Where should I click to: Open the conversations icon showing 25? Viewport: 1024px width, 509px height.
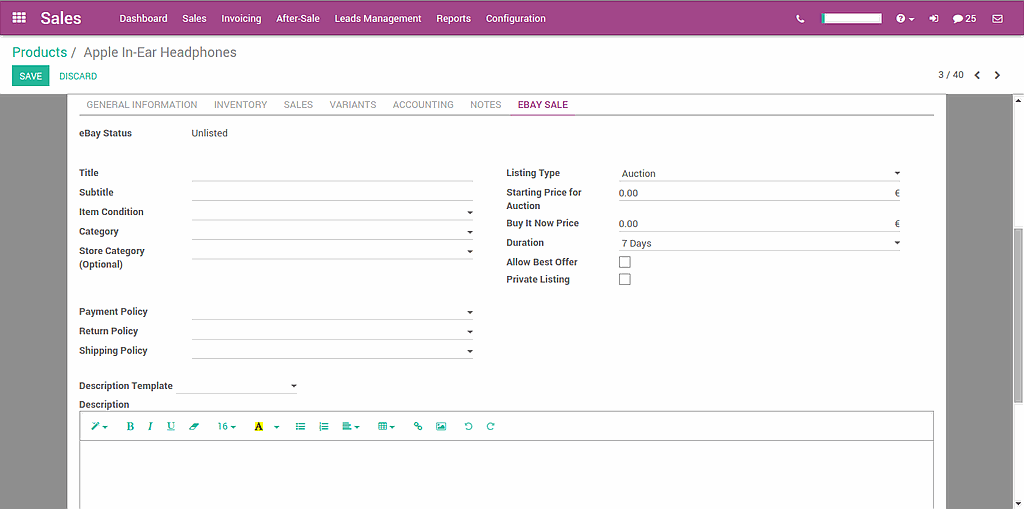point(964,19)
